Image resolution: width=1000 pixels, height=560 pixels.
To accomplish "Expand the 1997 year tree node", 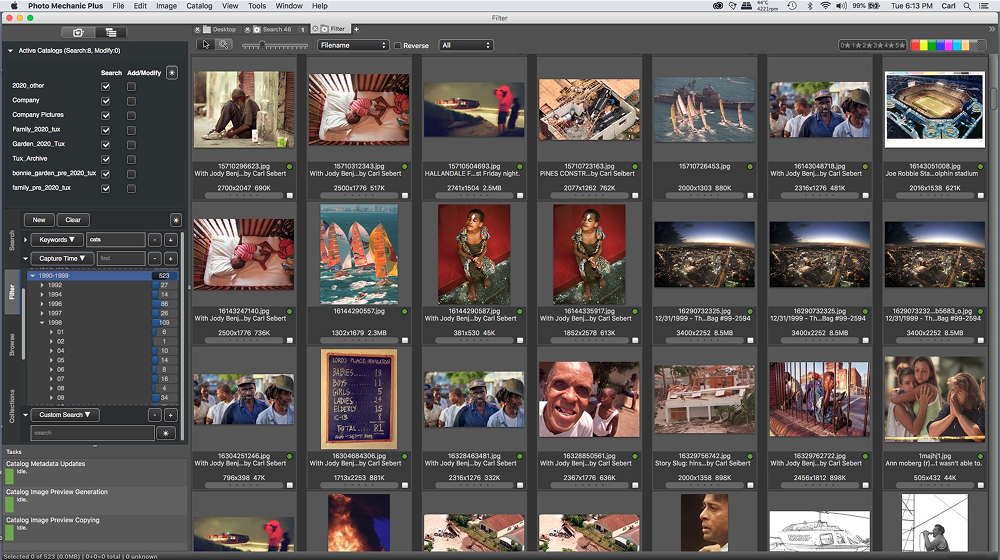I will pos(42,313).
